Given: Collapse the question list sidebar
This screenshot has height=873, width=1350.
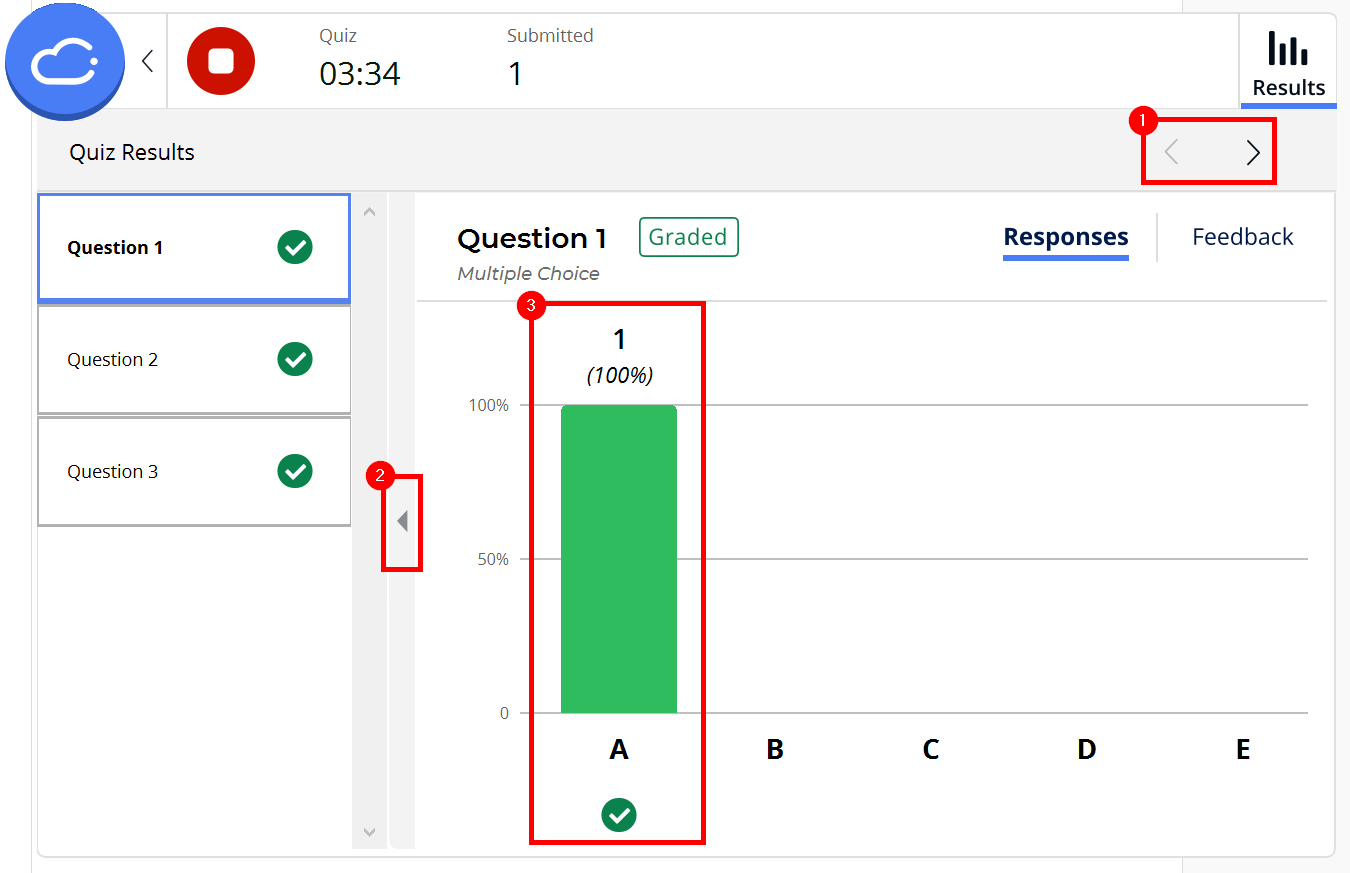Looking at the screenshot, I should 402,521.
